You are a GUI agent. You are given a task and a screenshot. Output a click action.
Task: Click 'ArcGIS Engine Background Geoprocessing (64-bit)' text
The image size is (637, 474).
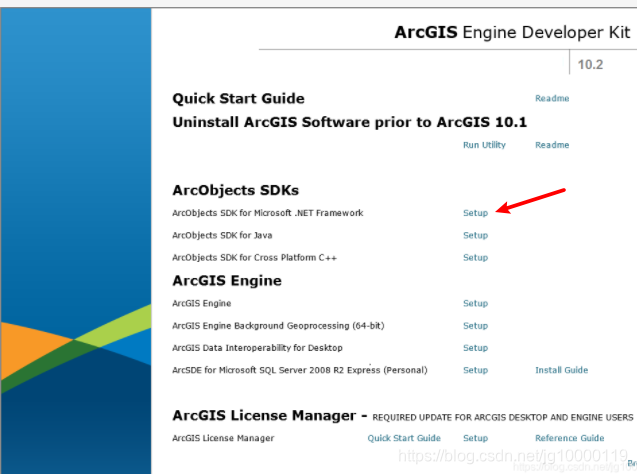(x=278, y=326)
